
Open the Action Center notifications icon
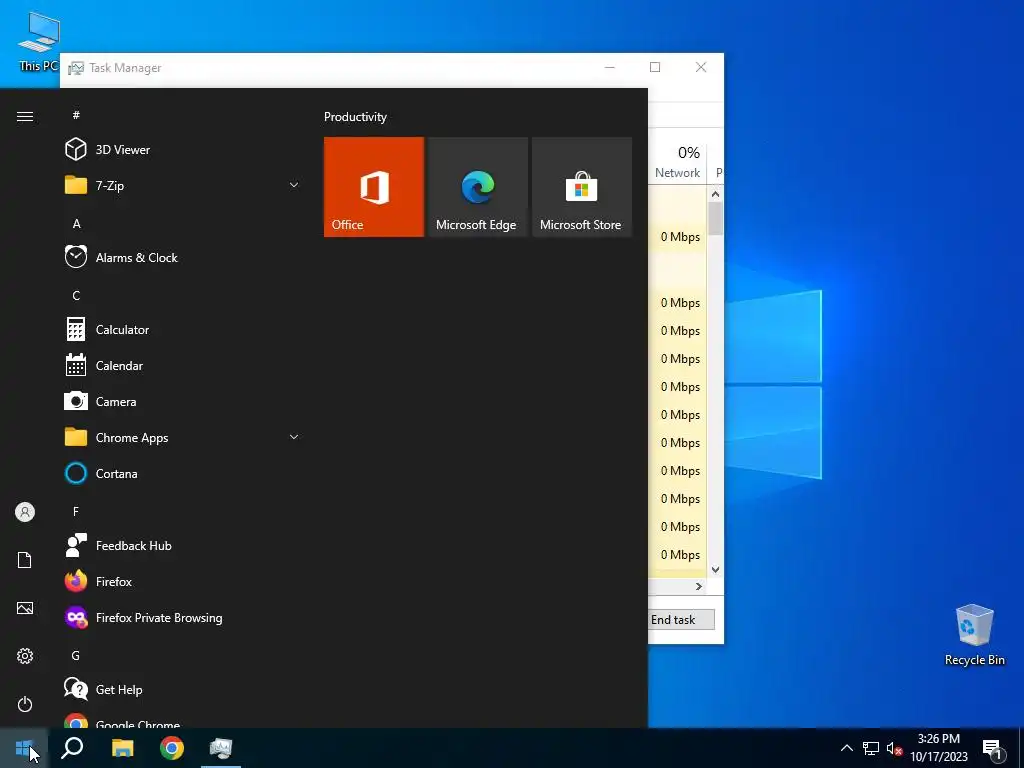click(x=992, y=749)
